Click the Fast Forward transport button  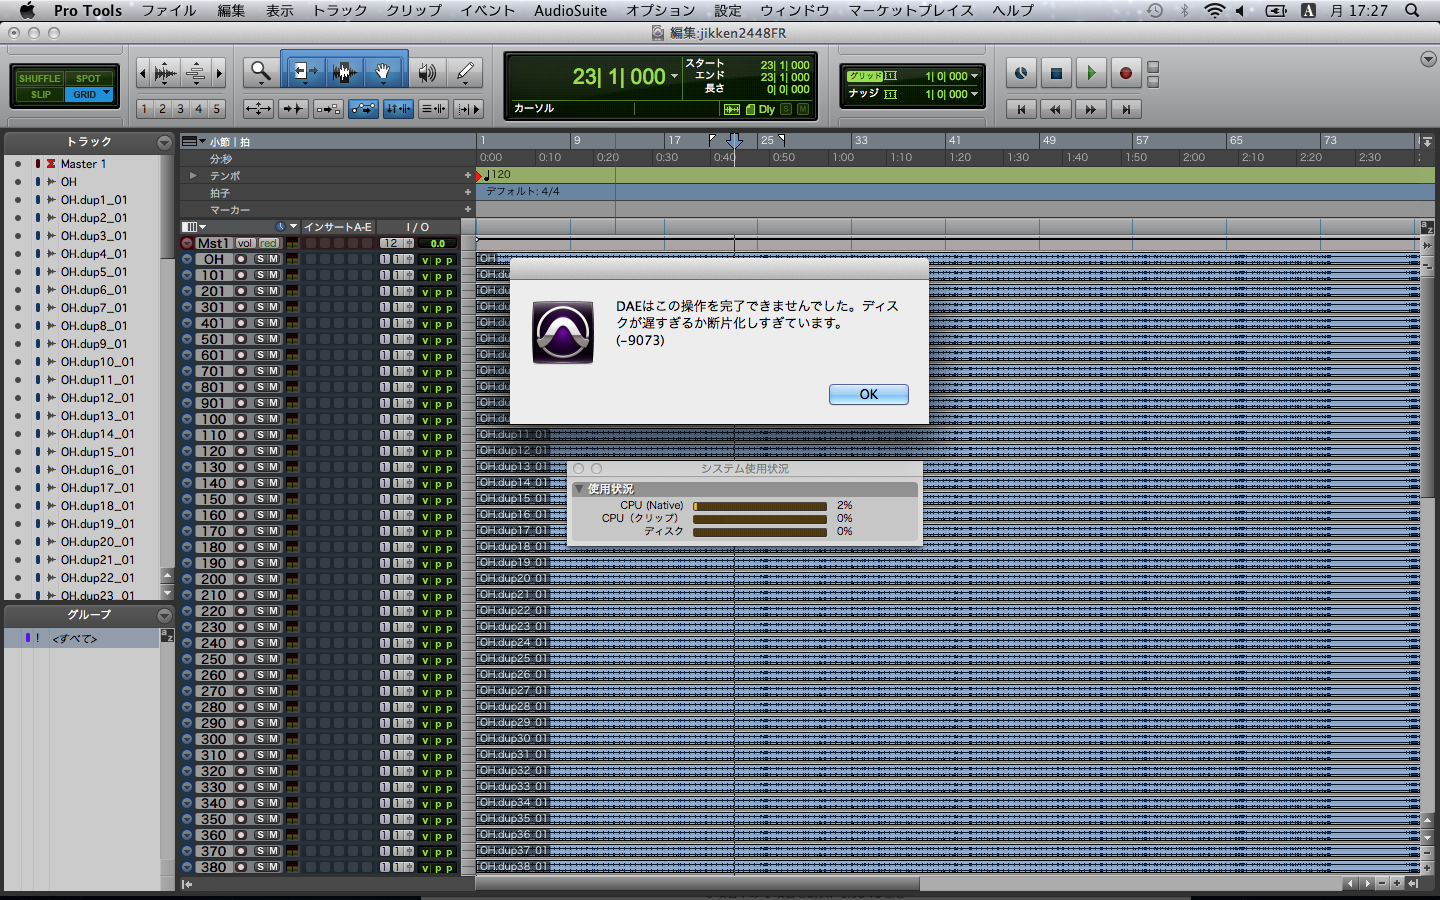click(x=1091, y=109)
